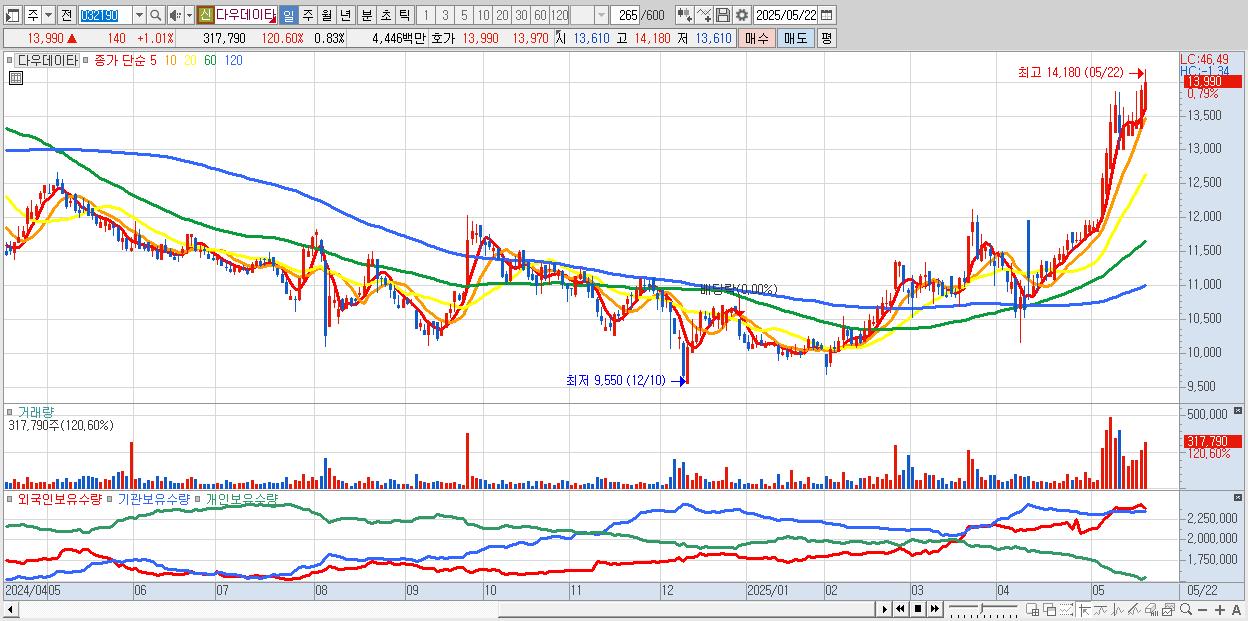The image size is (1248, 621).
Task: Add a line overlay indicator icon
Action: [x=704, y=15]
